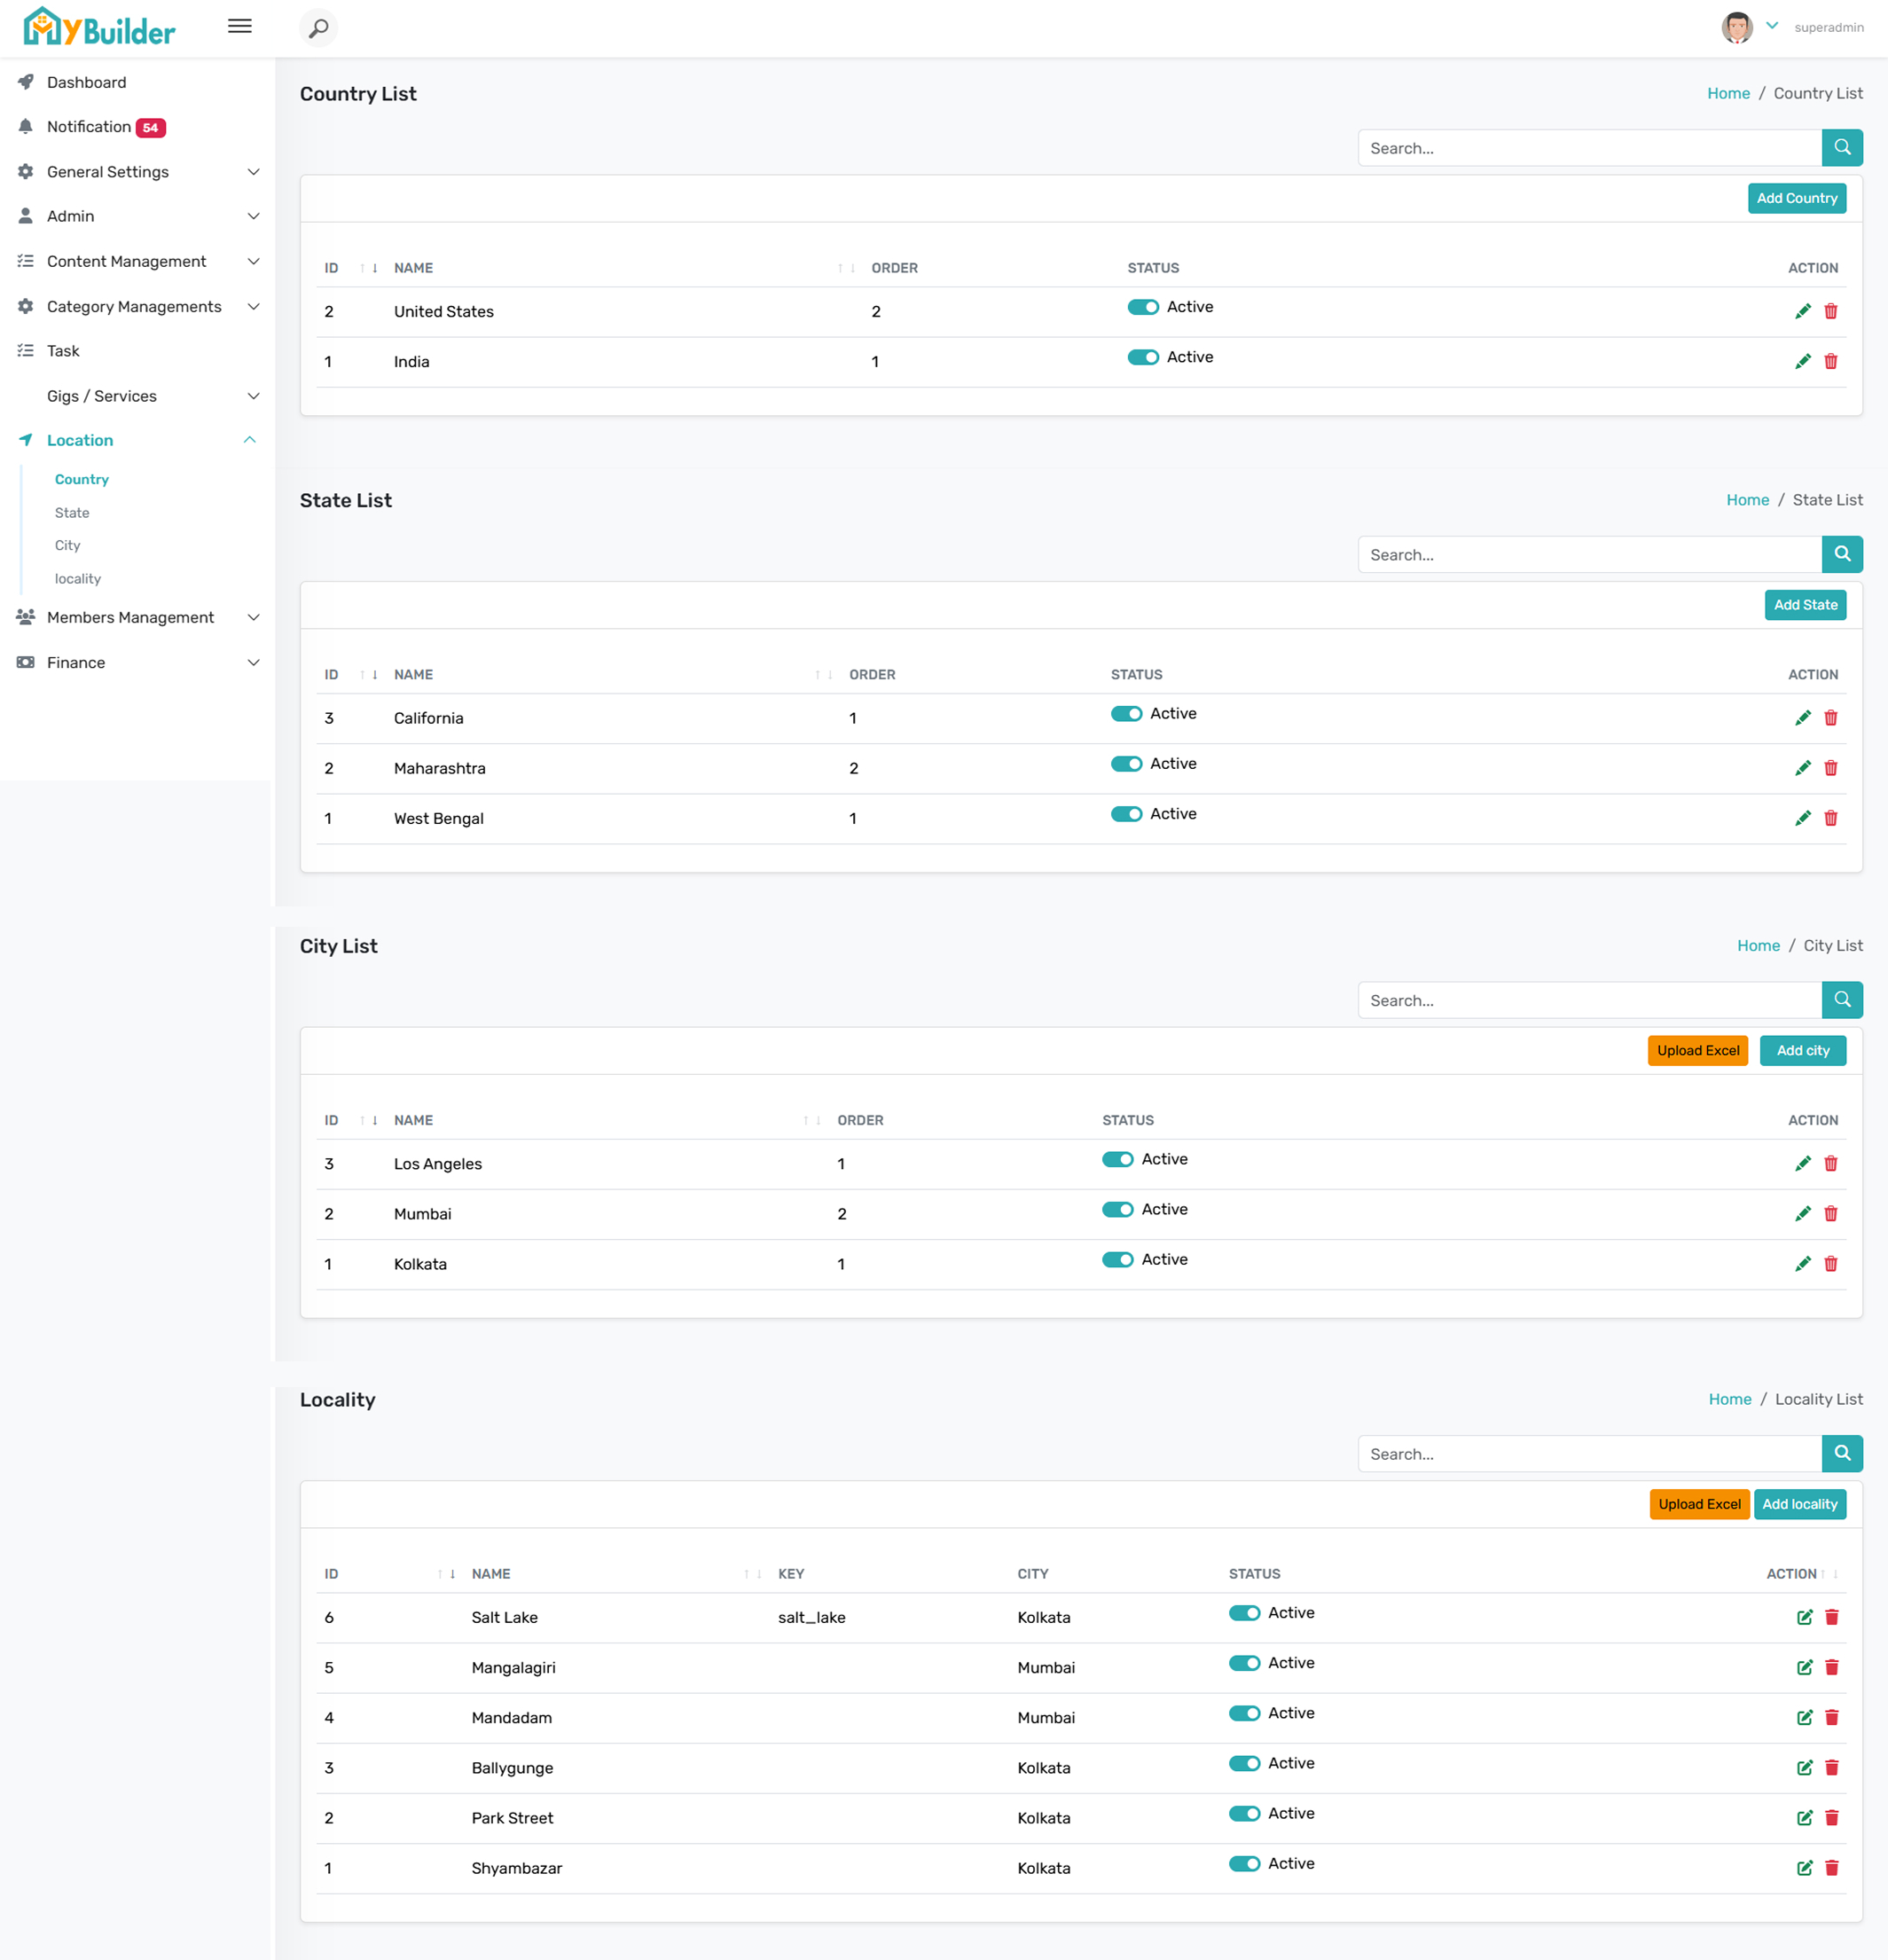1888x1960 pixels.
Task: Click edit icon for California state
Action: [x=1802, y=718]
